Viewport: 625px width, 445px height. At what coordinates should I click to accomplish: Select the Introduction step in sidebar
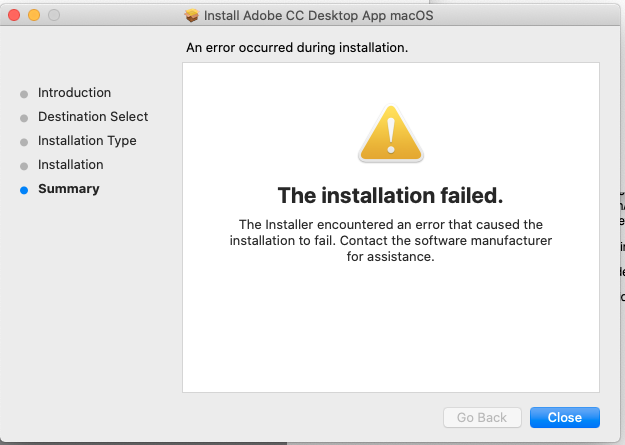click(x=75, y=93)
